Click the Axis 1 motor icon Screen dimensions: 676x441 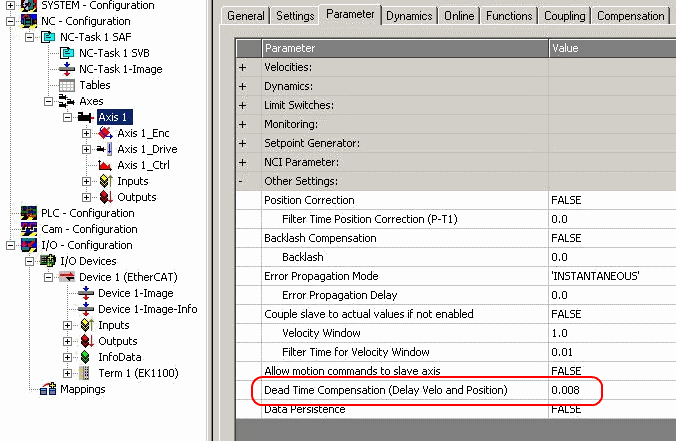tap(86, 117)
